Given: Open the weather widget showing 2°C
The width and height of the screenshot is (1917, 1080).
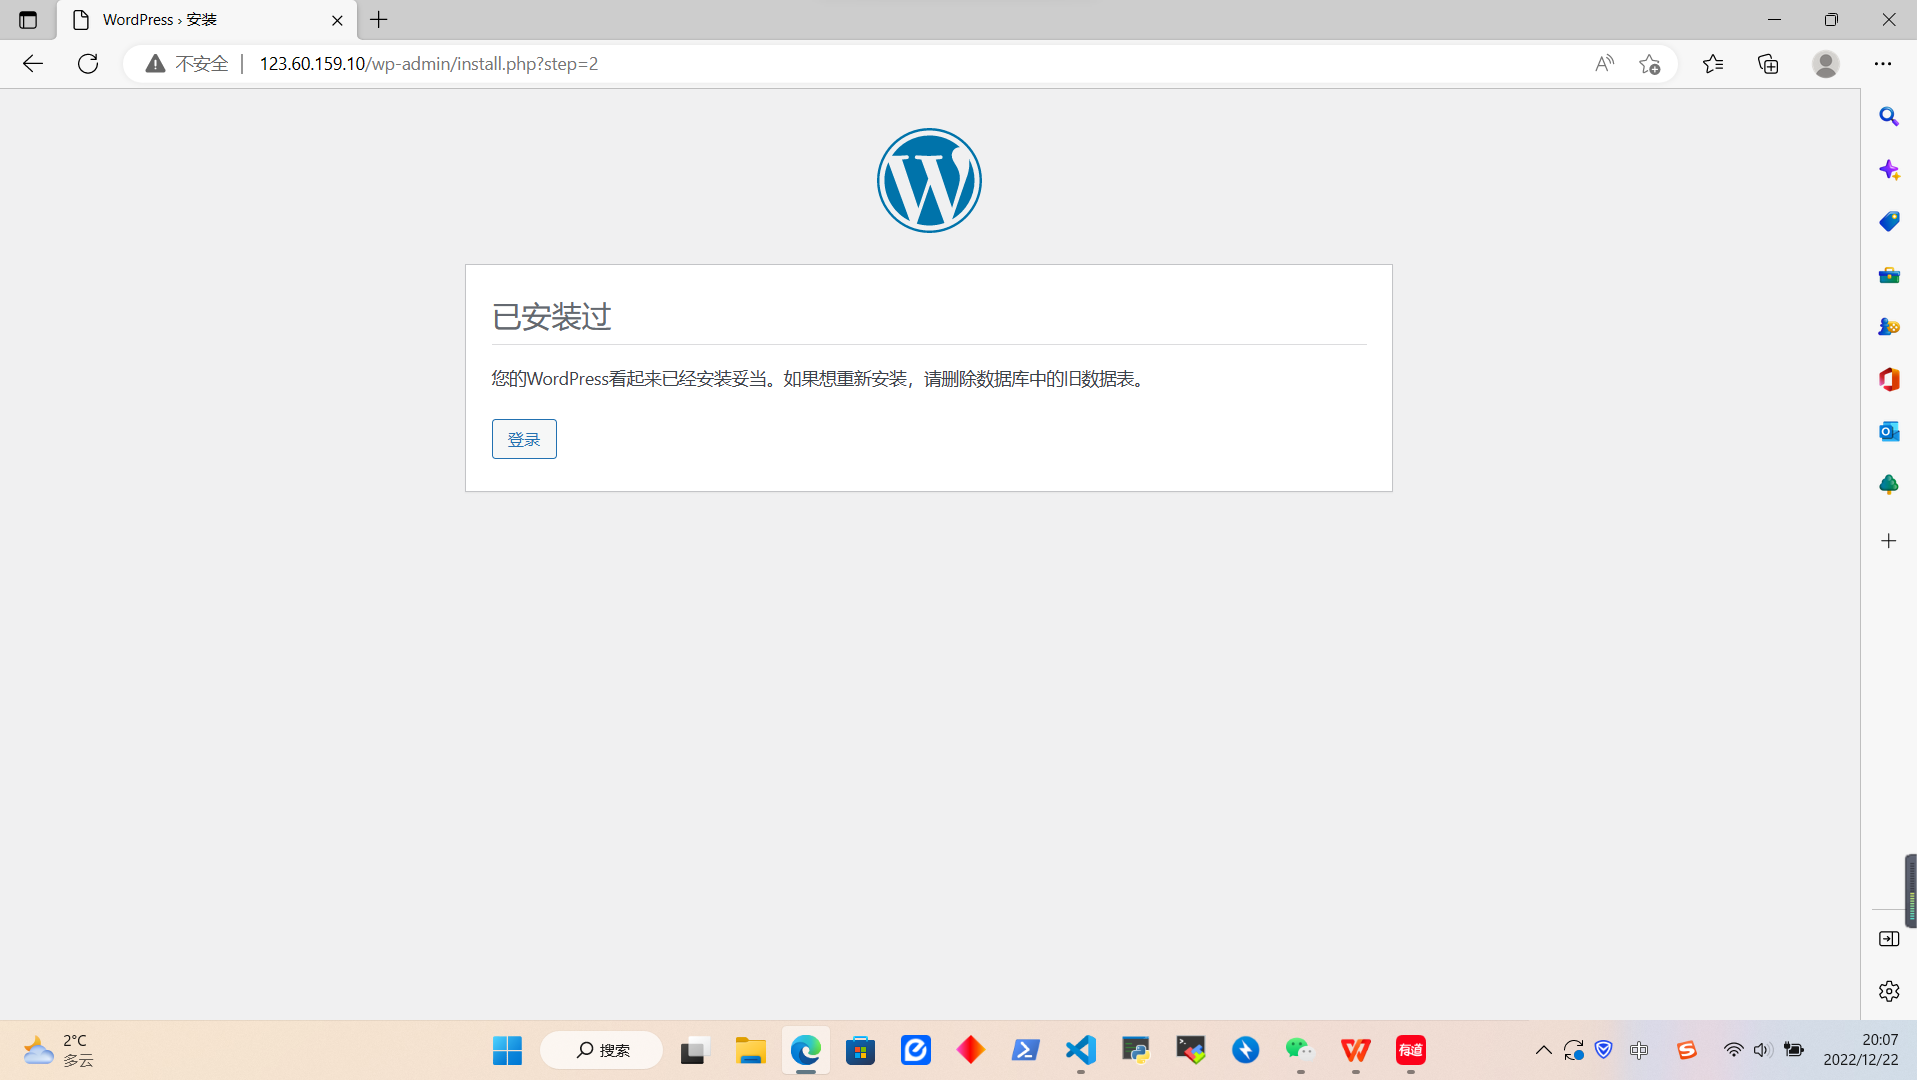Looking at the screenshot, I should (59, 1050).
